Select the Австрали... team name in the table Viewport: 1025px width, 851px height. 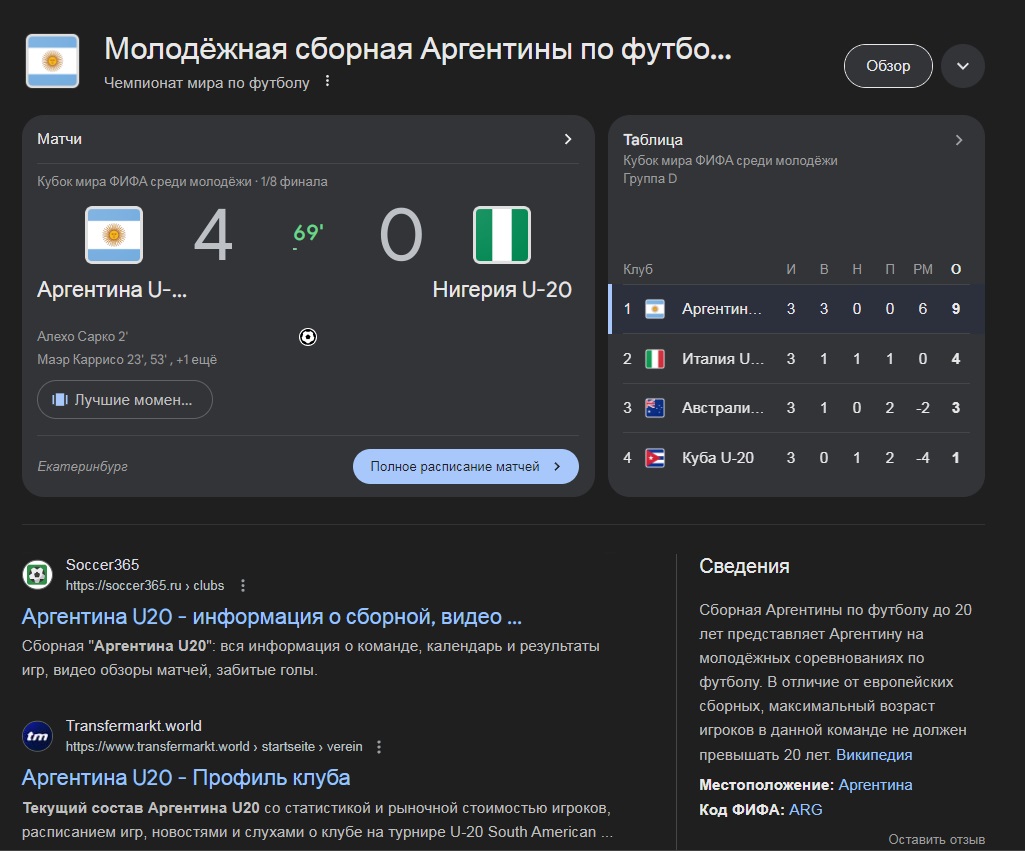coord(722,408)
